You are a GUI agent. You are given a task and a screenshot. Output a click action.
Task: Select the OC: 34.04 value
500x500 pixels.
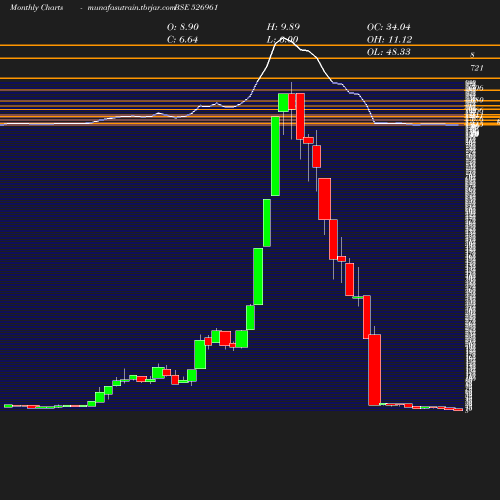click(x=389, y=27)
